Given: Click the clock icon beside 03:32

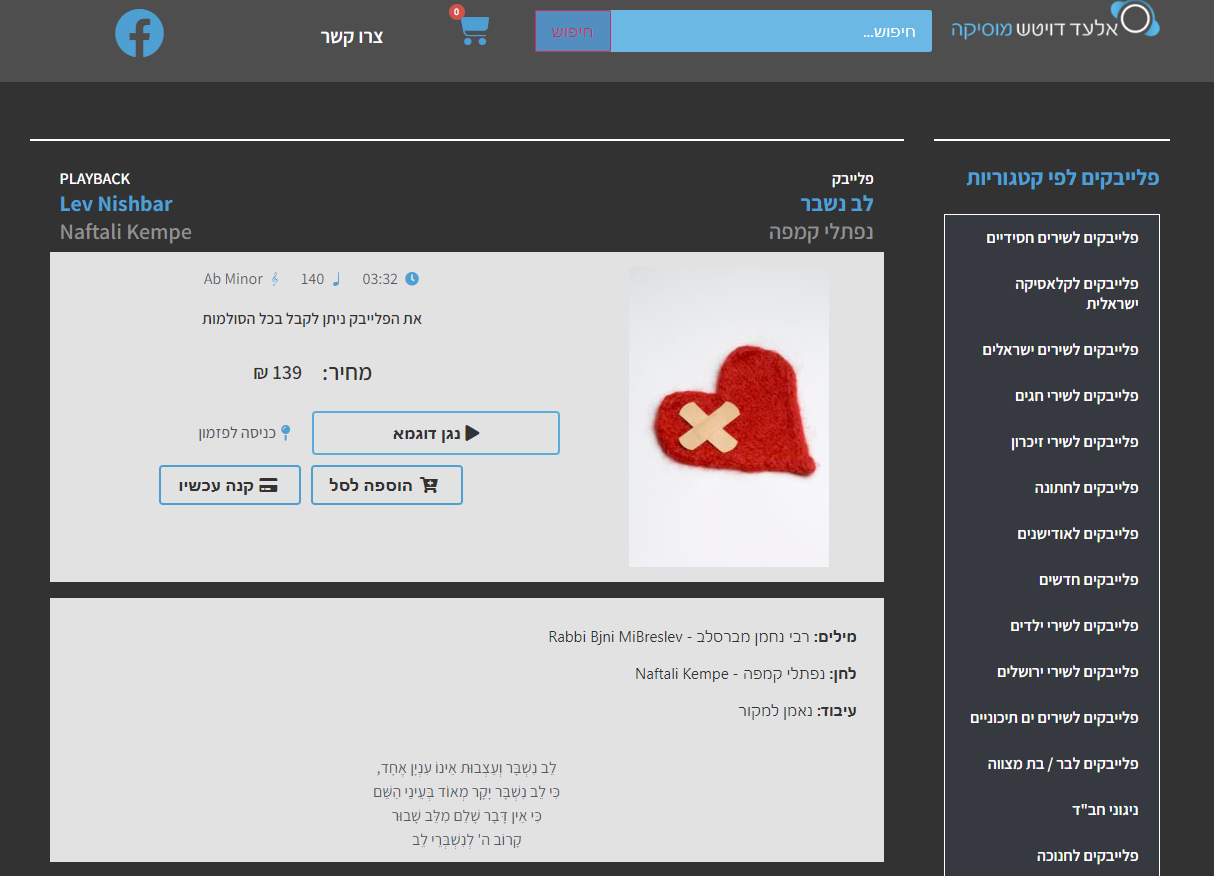Looking at the screenshot, I should [411, 279].
